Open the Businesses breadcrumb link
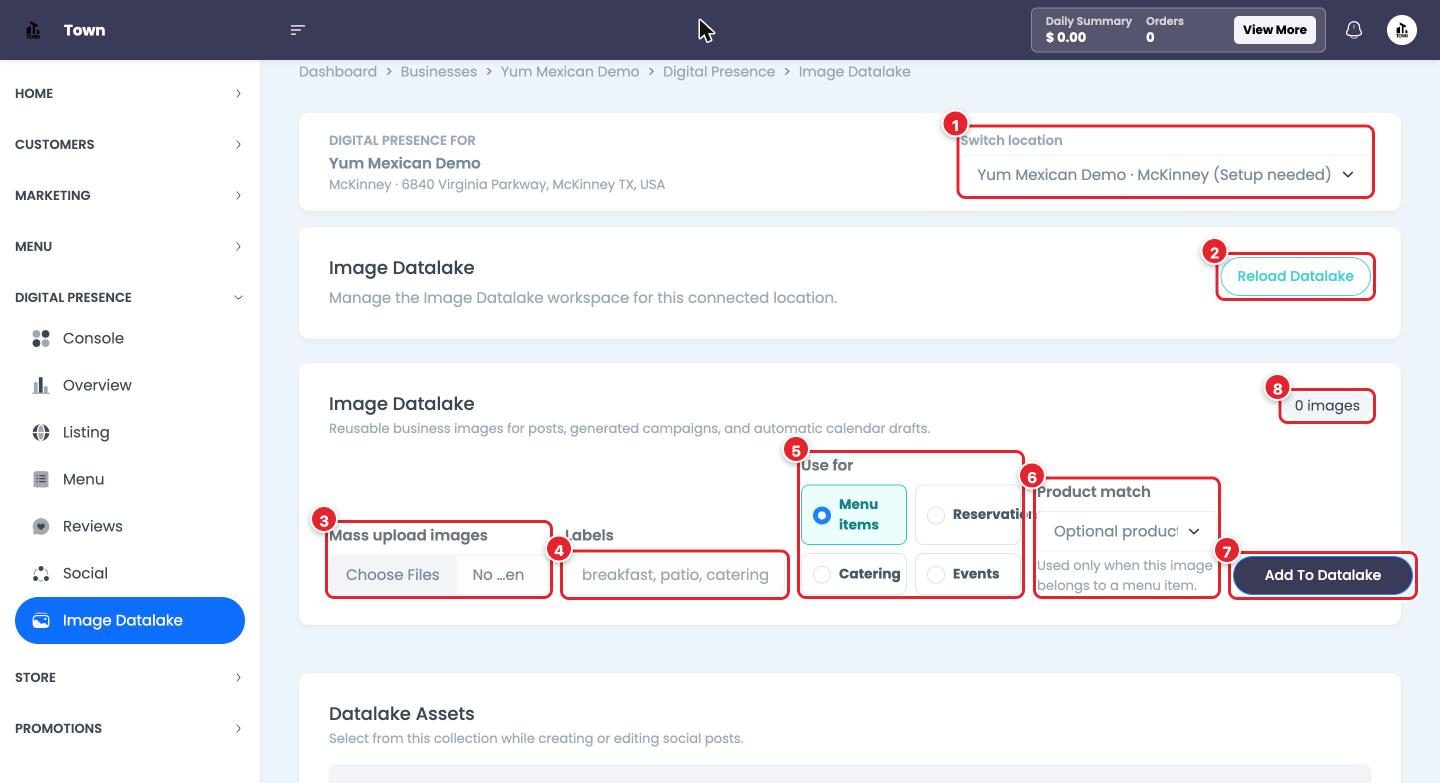 (439, 72)
